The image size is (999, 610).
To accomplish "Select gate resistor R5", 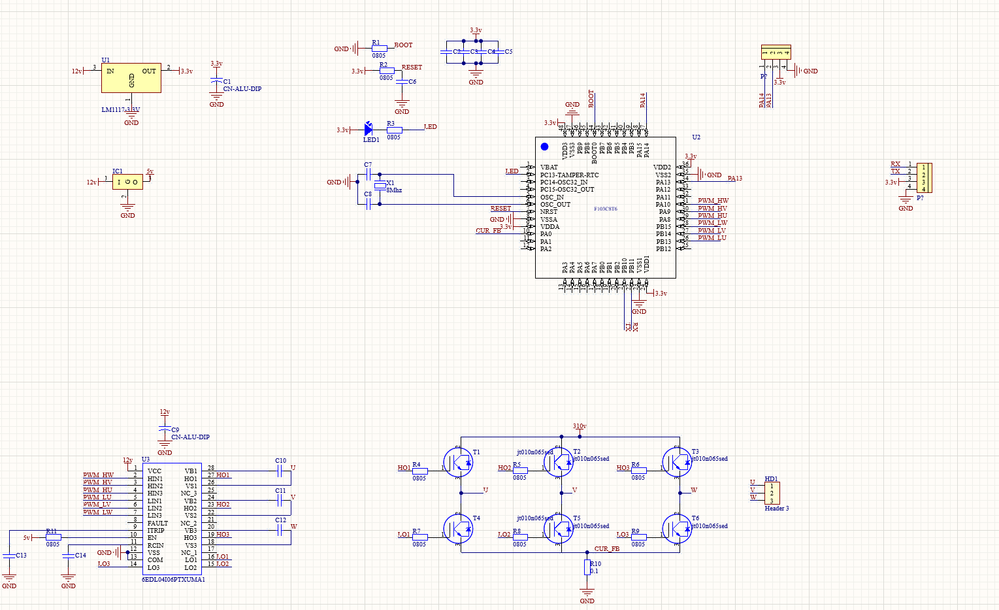I will point(520,471).
